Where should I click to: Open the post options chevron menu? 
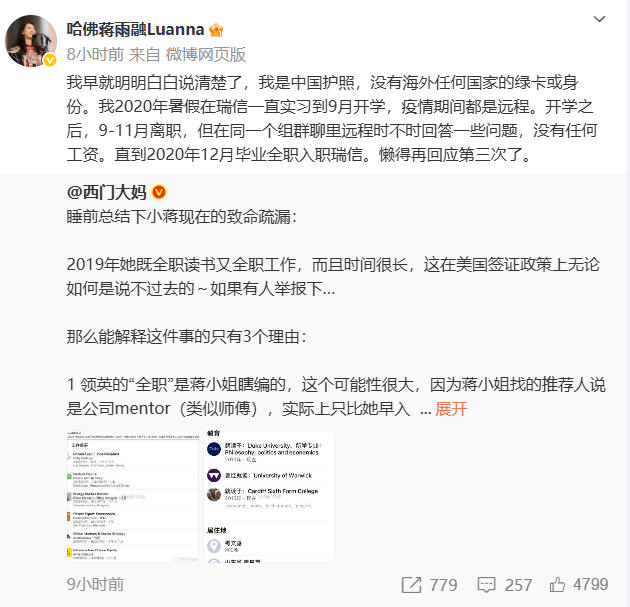pyautogui.click(x=599, y=19)
